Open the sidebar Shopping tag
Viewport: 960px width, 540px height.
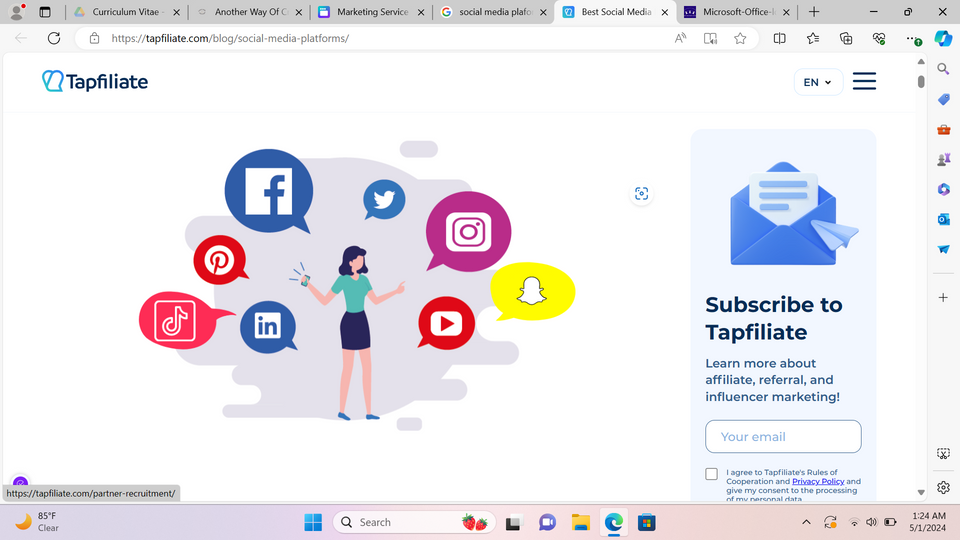click(943, 99)
